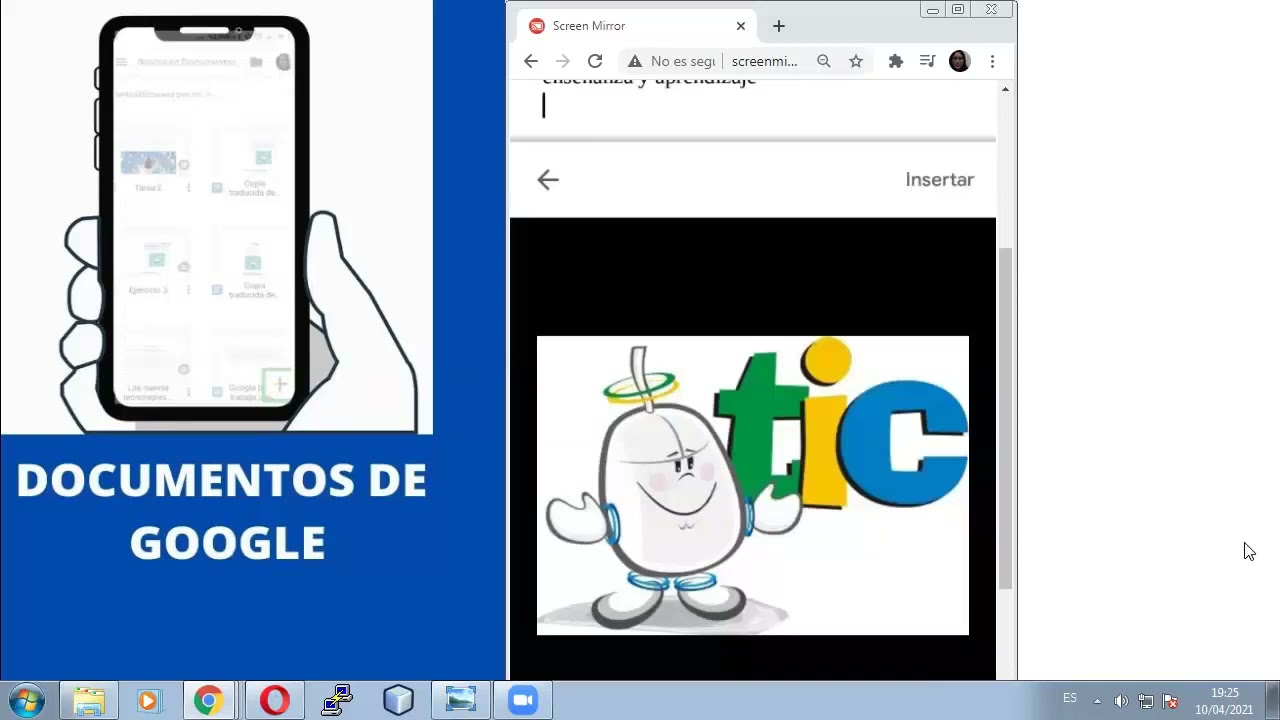Open the 3D cube app in taskbar
The height and width of the screenshot is (720, 1280).
[x=398, y=700]
